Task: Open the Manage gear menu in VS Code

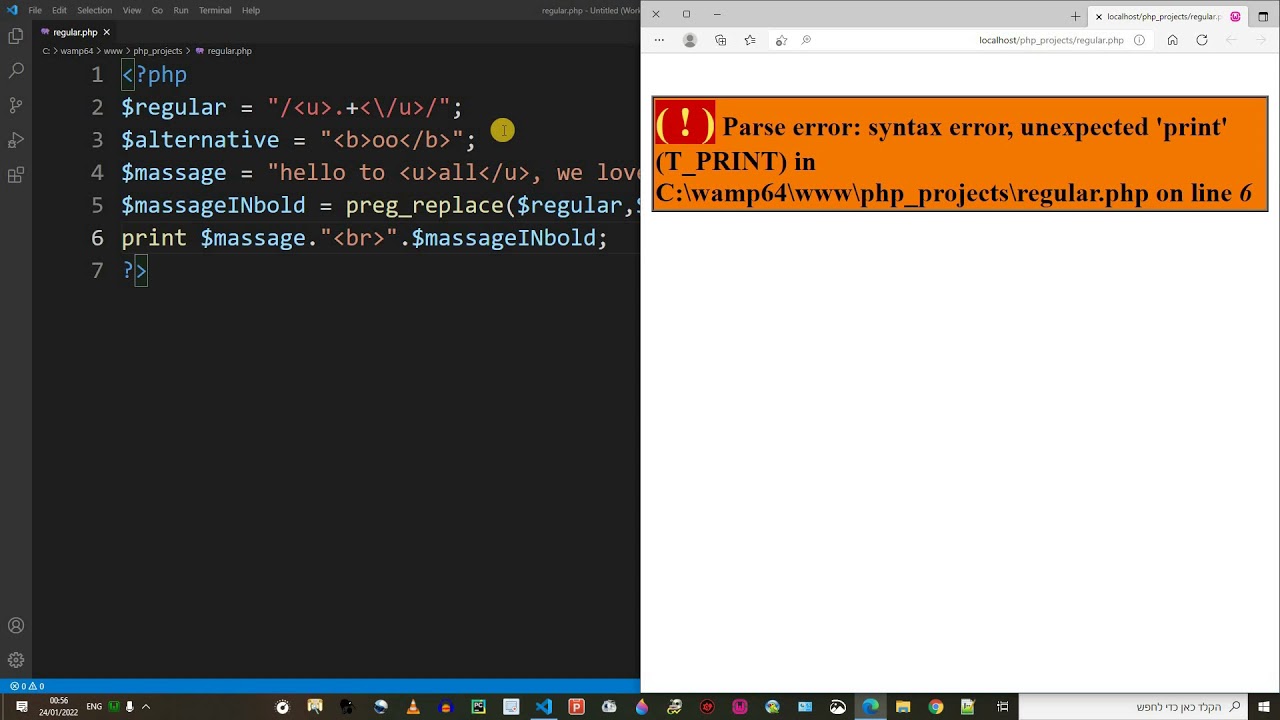Action: [x=16, y=660]
